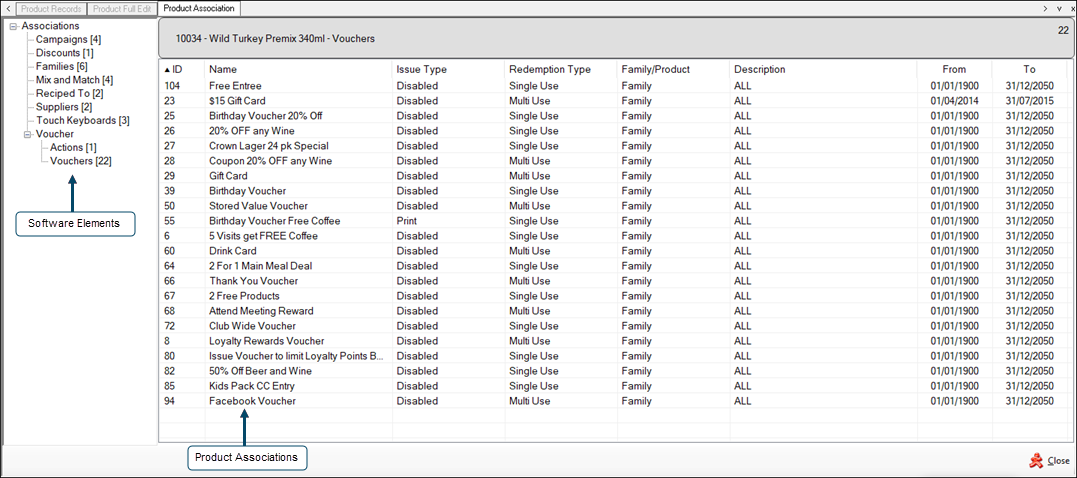Viewport: 1077px width, 478px height.
Task: Sort by the To column header
Action: 1029,69
